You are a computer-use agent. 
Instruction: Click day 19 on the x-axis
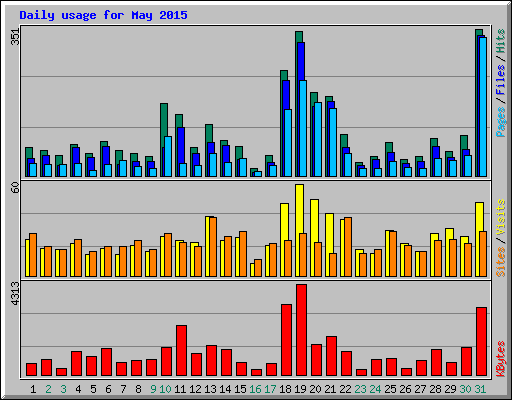pyautogui.click(x=300, y=389)
